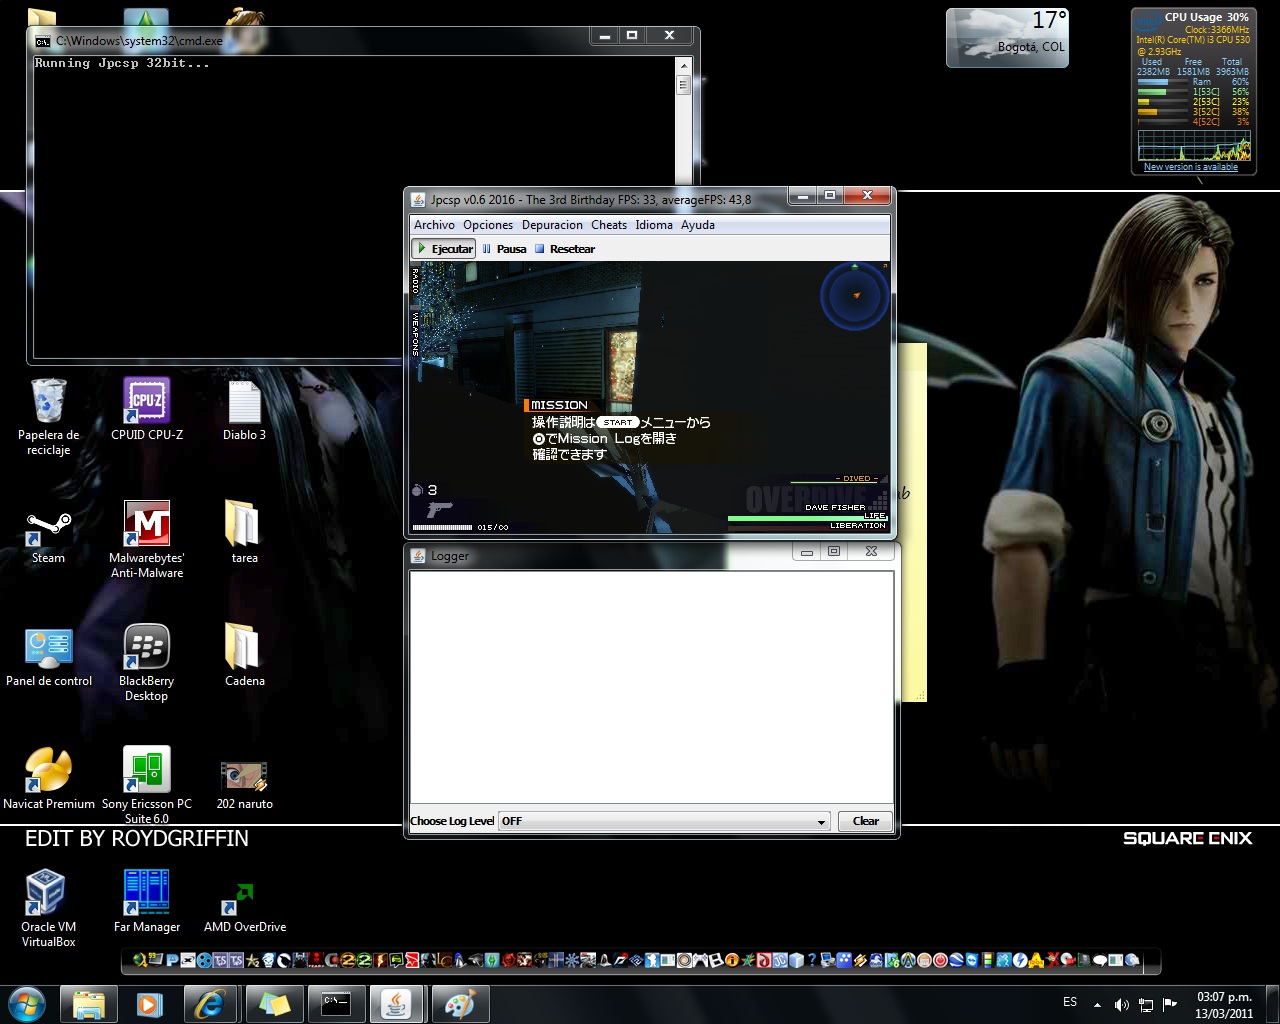The image size is (1280, 1024).
Task: Open the Opciones menu in Jpcsp
Action: pyautogui.click(x=488, y=225)
